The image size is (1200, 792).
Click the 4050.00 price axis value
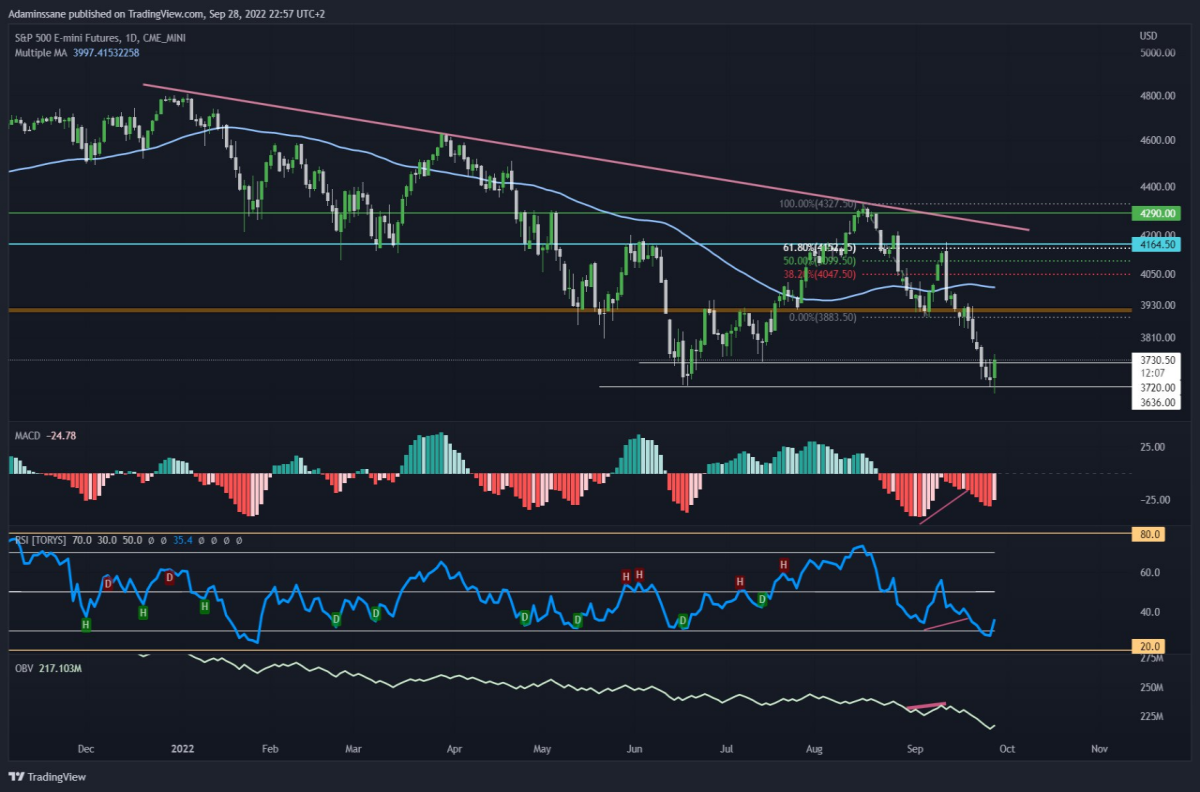coord(1156,274)
